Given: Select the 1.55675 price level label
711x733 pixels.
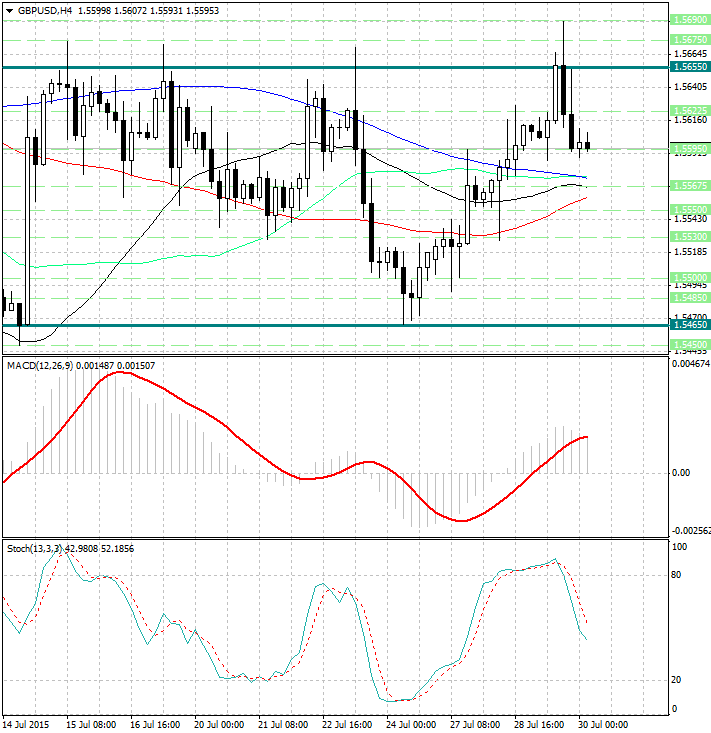Looking at the screenshot, I should (690, 186).
